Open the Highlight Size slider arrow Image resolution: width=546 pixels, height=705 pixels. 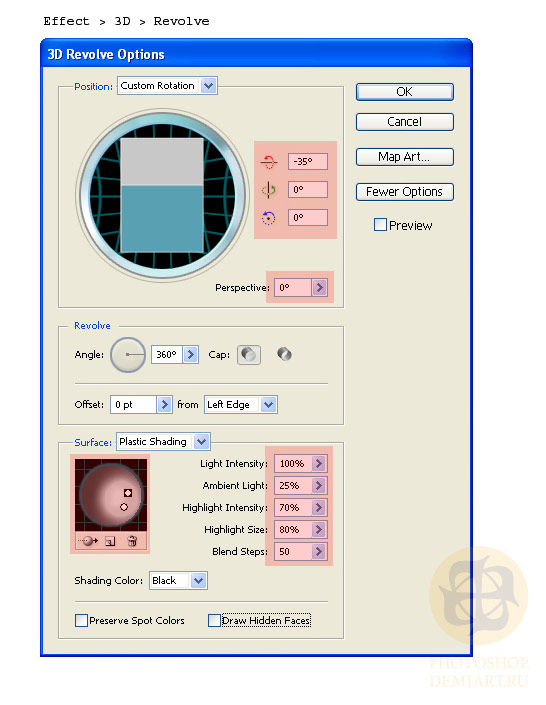pyautogui.click(x=319, y=529)
